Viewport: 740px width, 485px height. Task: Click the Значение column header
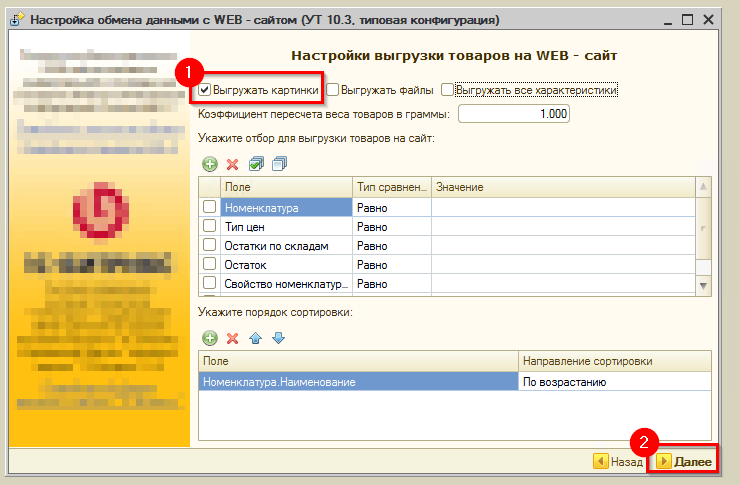click(563, 188)
